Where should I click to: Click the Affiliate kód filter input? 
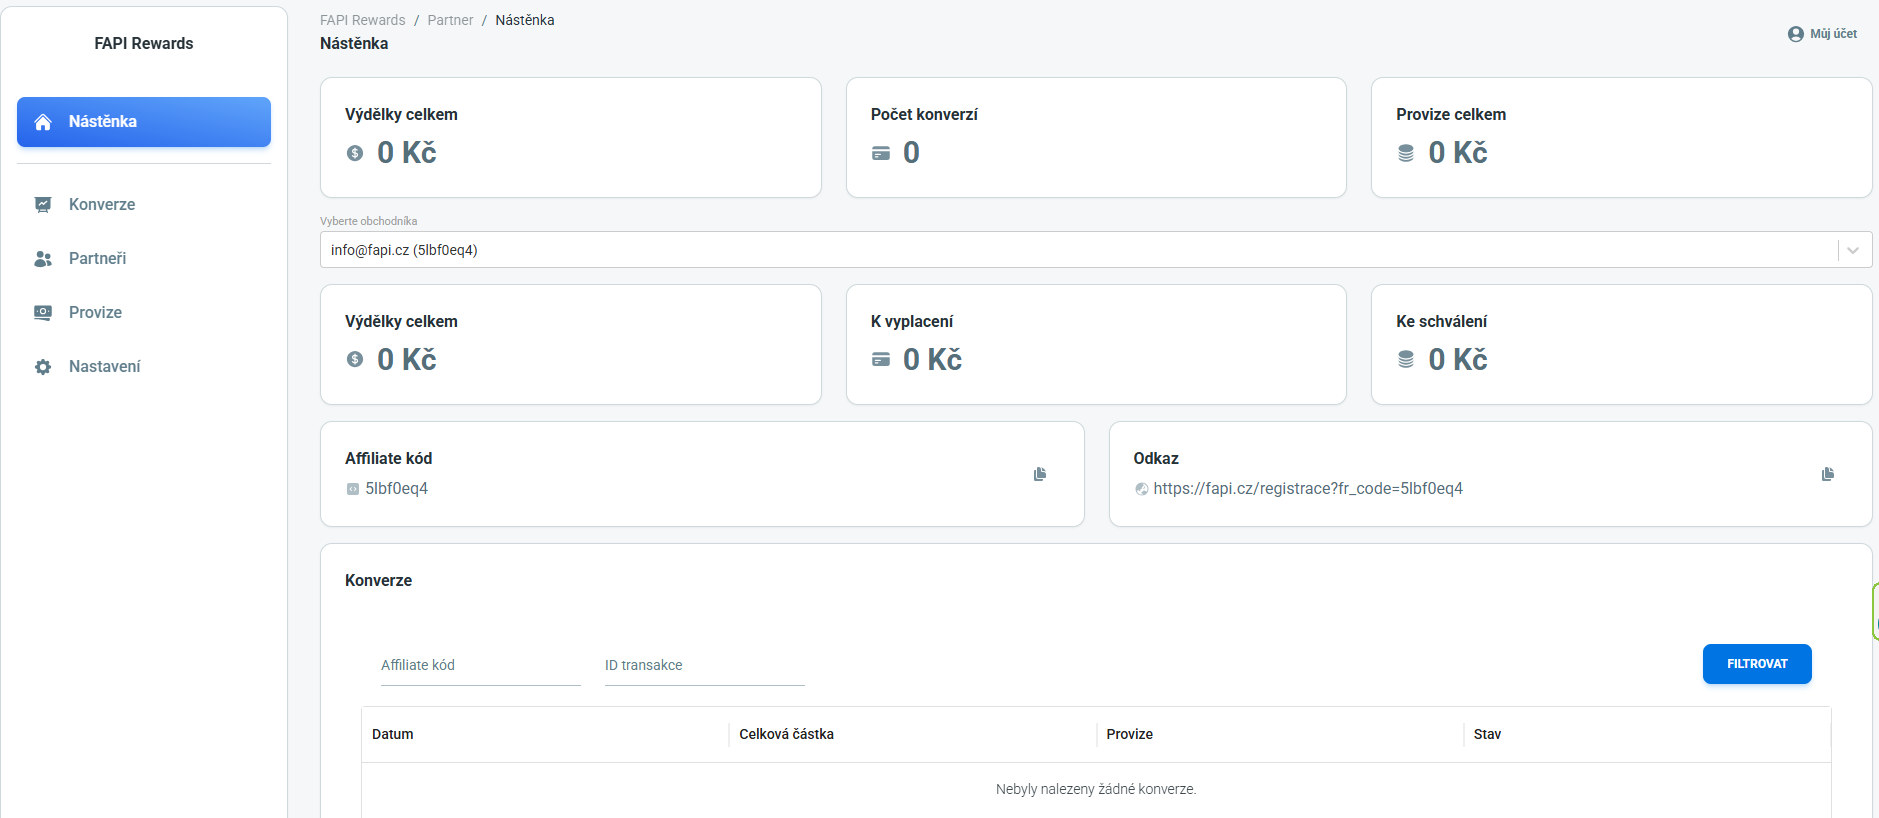tap(481, 666)
